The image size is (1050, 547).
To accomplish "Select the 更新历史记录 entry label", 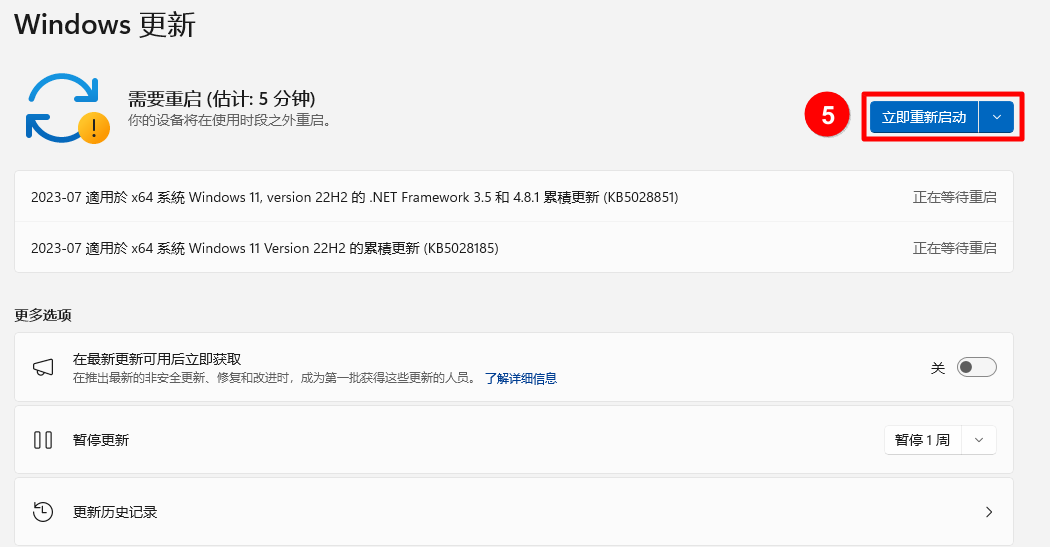I will pyautogui.click(x=115, y=512).
